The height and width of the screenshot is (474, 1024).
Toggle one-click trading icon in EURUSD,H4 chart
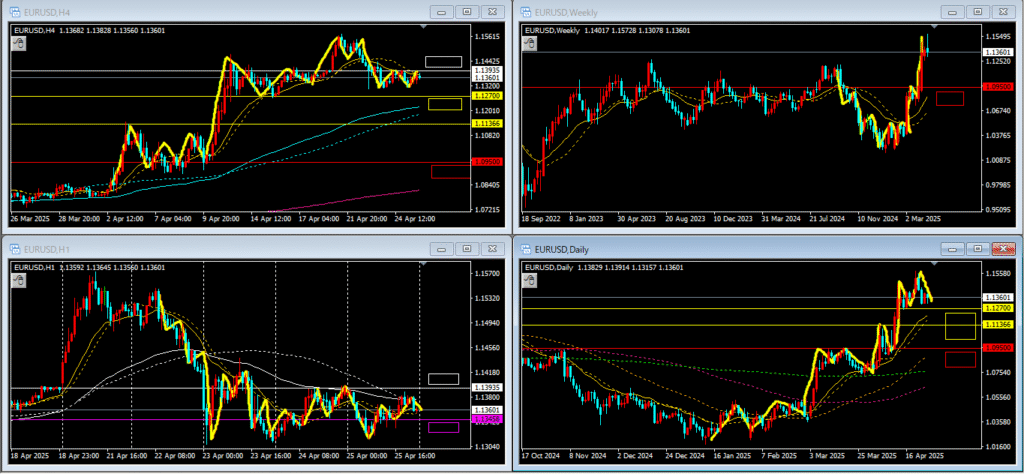click(x=19, y=44)
